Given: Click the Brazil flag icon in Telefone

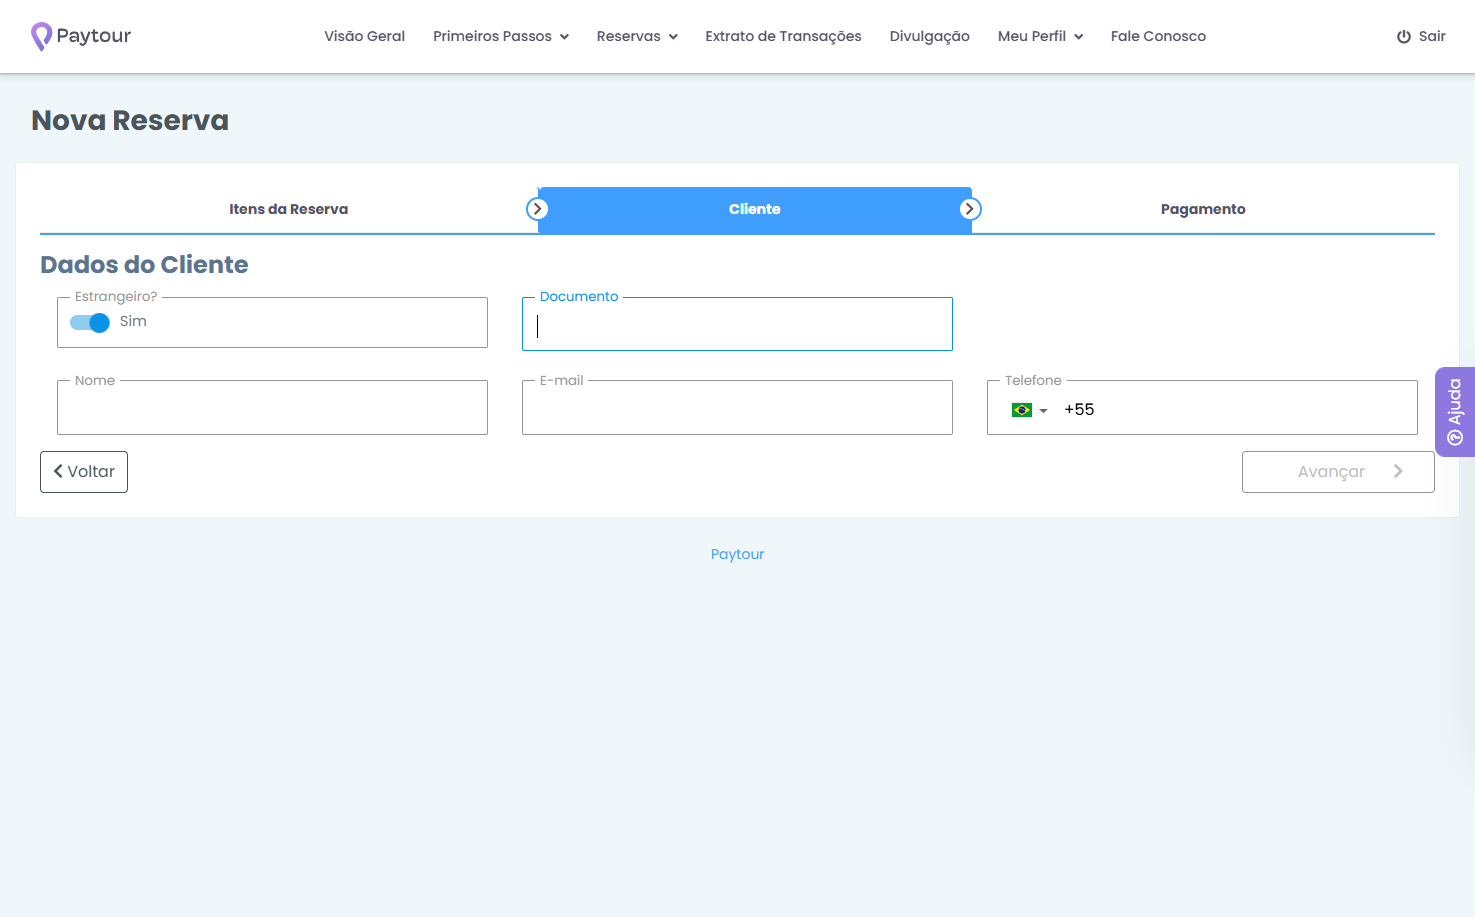Looking at the screenshot, I should point(1022,410).
